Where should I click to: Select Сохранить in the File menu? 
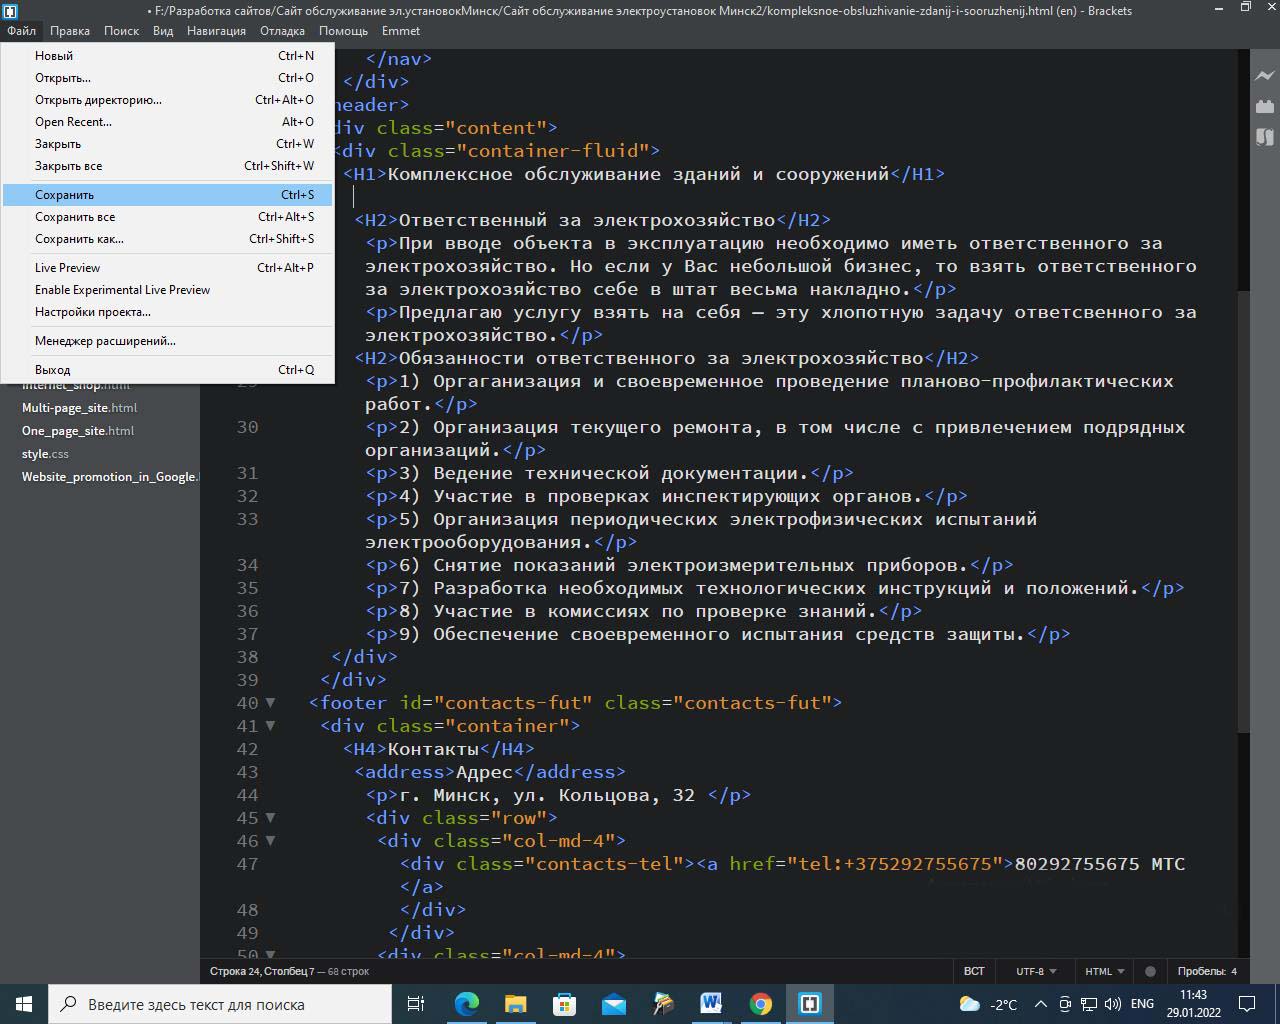click(65, 195)
